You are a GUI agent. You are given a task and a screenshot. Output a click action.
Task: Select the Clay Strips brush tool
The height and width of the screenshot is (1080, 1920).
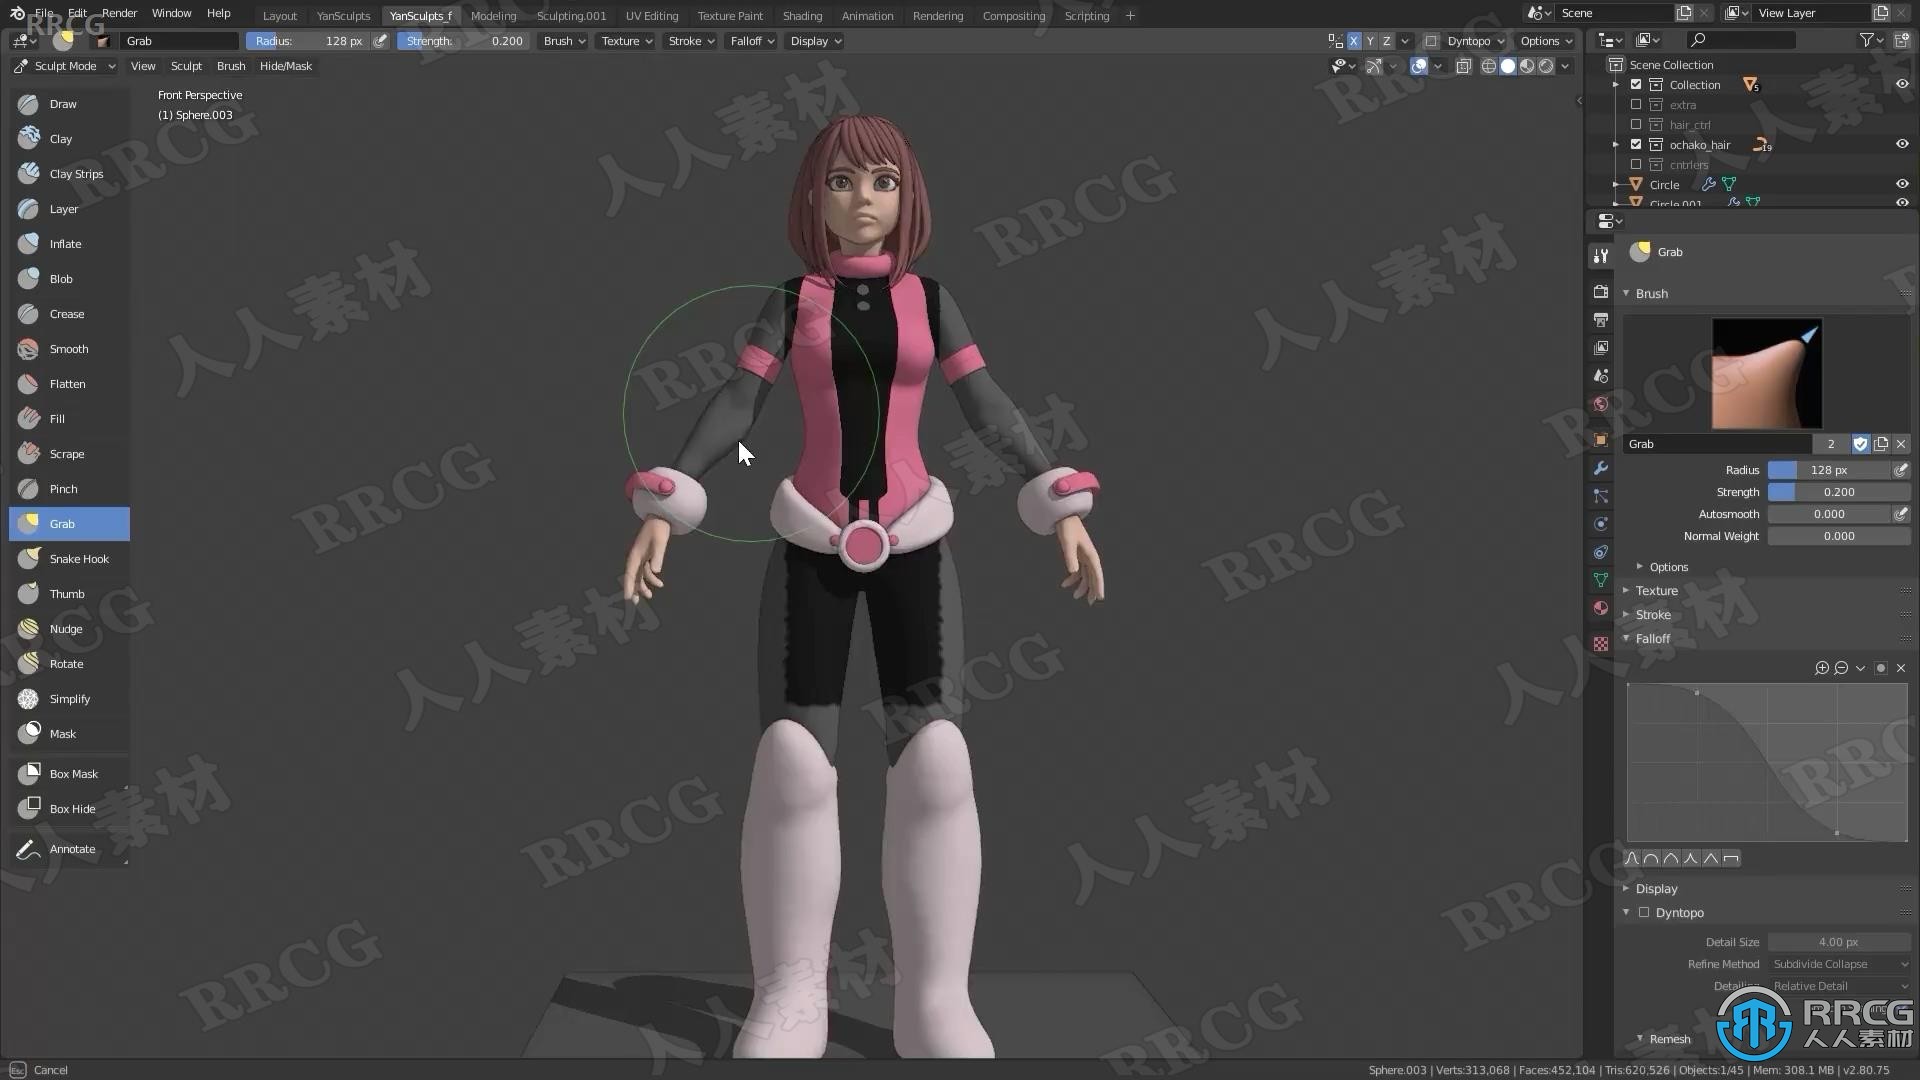76,173
